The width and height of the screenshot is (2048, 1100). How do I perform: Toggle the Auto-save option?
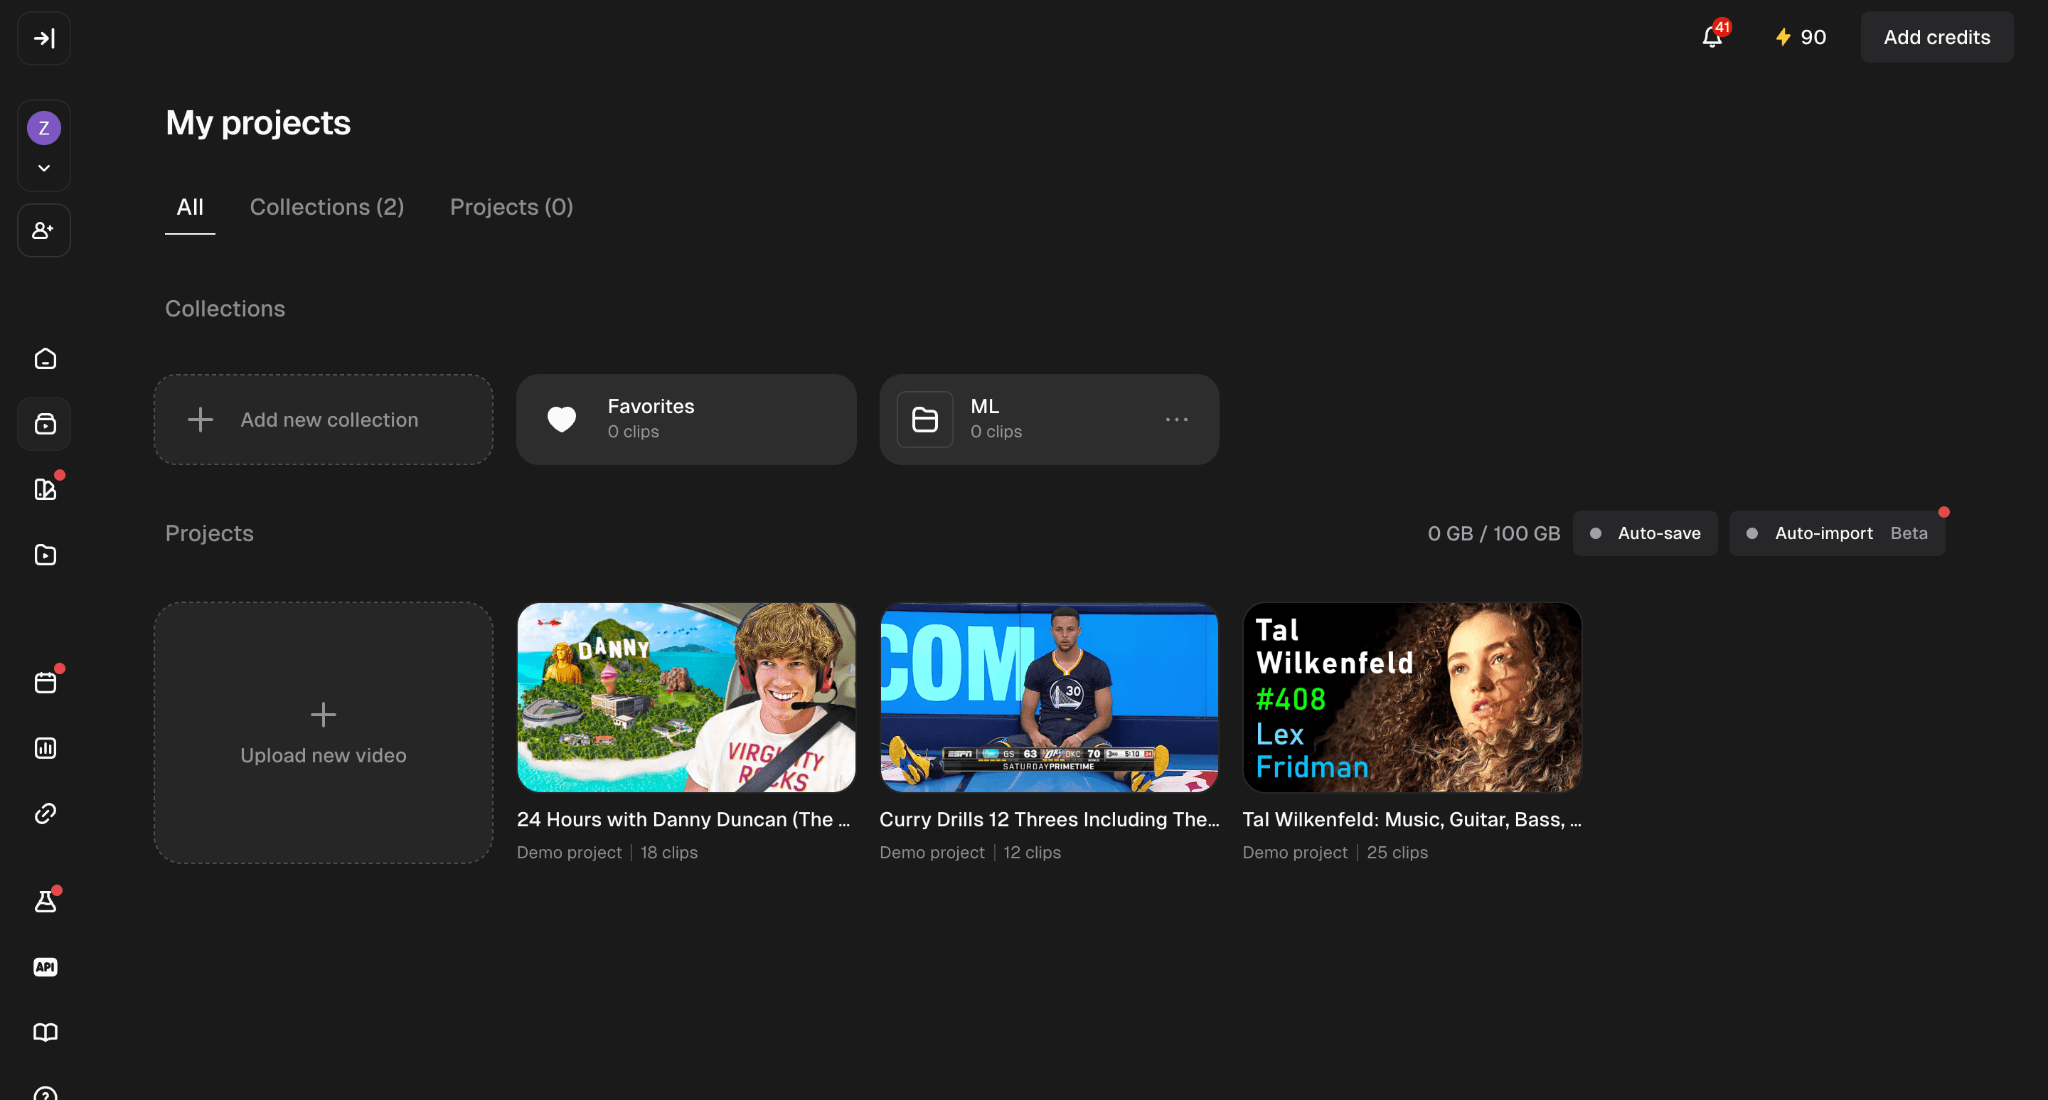(x=1645, y=533)
